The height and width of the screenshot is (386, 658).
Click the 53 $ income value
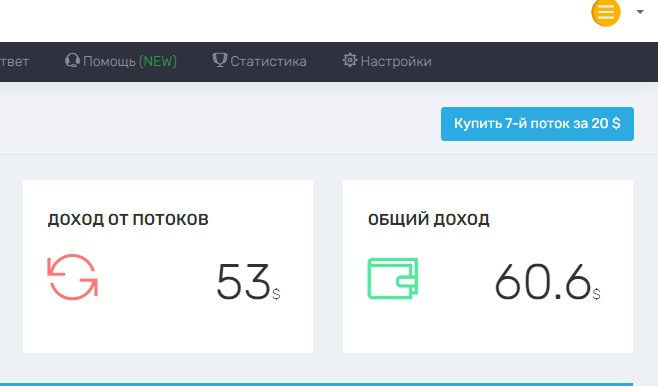(x=248, y=282)
